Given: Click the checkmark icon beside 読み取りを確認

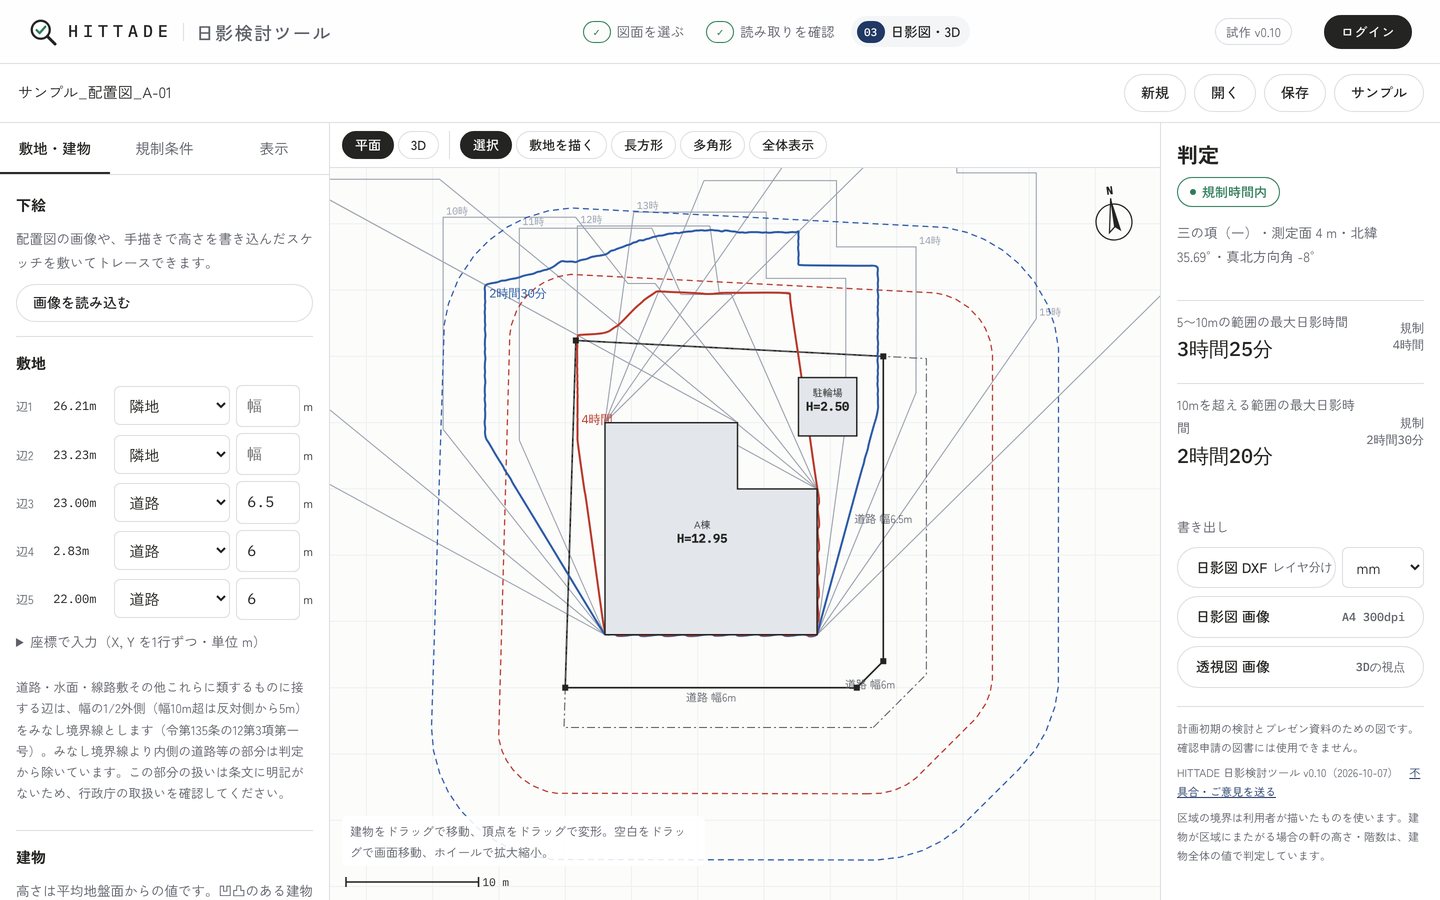Looking at the screenshot, I should (720, 32).
